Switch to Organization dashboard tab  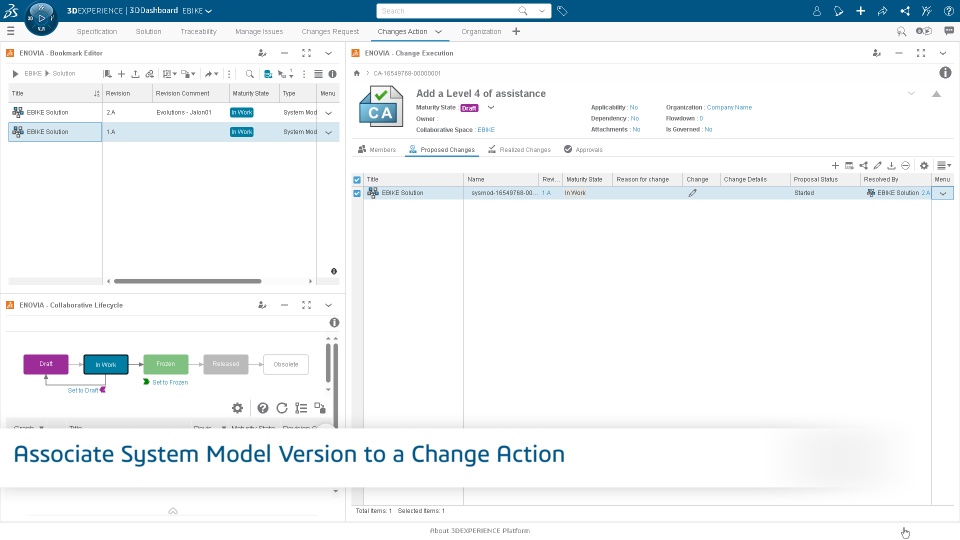[481, 31]
